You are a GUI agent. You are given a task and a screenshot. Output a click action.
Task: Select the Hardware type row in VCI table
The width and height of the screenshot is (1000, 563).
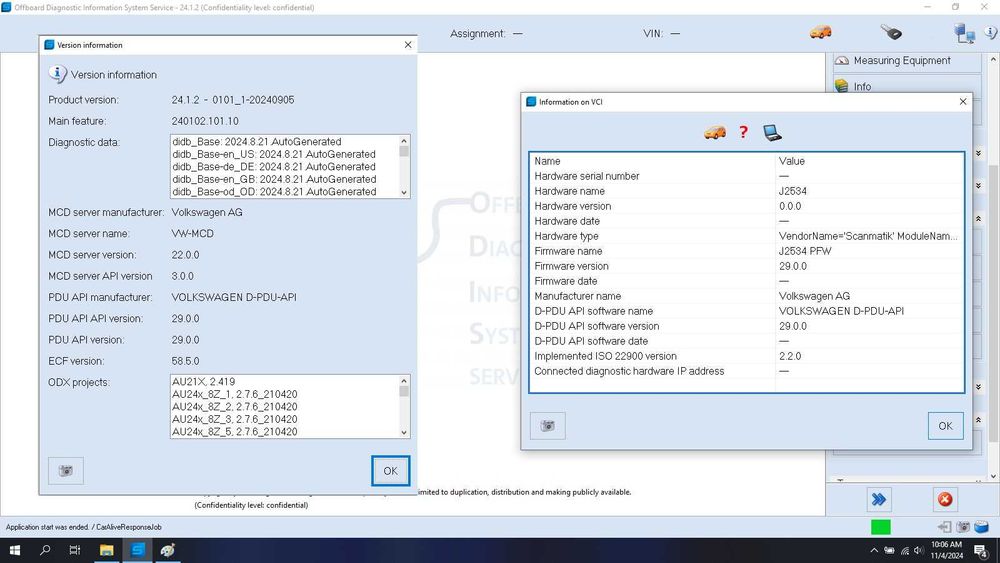(x=746, y=236)
